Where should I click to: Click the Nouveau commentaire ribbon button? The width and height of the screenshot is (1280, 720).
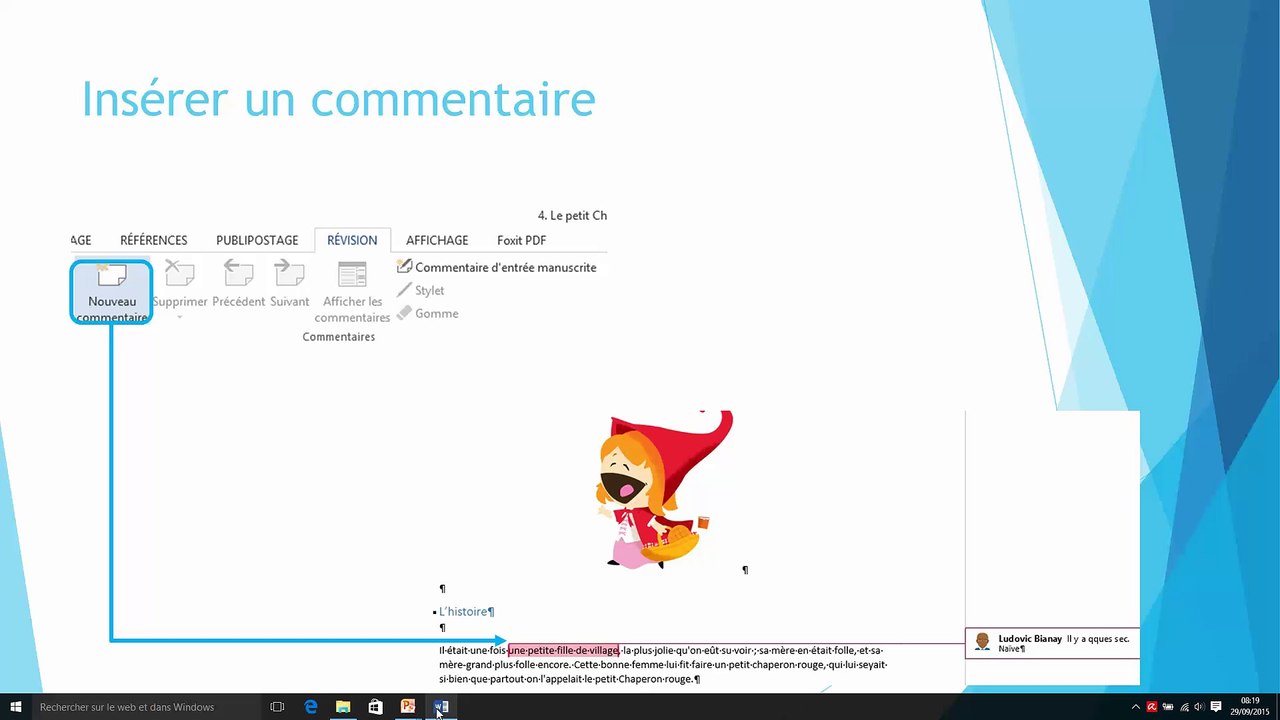click(x=111, y=291)
